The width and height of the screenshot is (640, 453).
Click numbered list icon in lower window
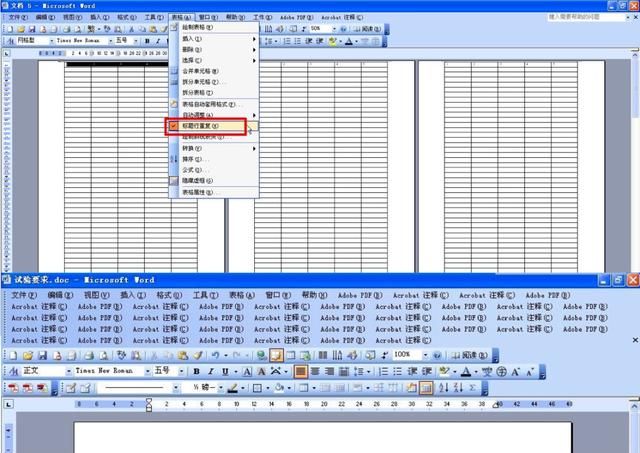click(383, 371)
